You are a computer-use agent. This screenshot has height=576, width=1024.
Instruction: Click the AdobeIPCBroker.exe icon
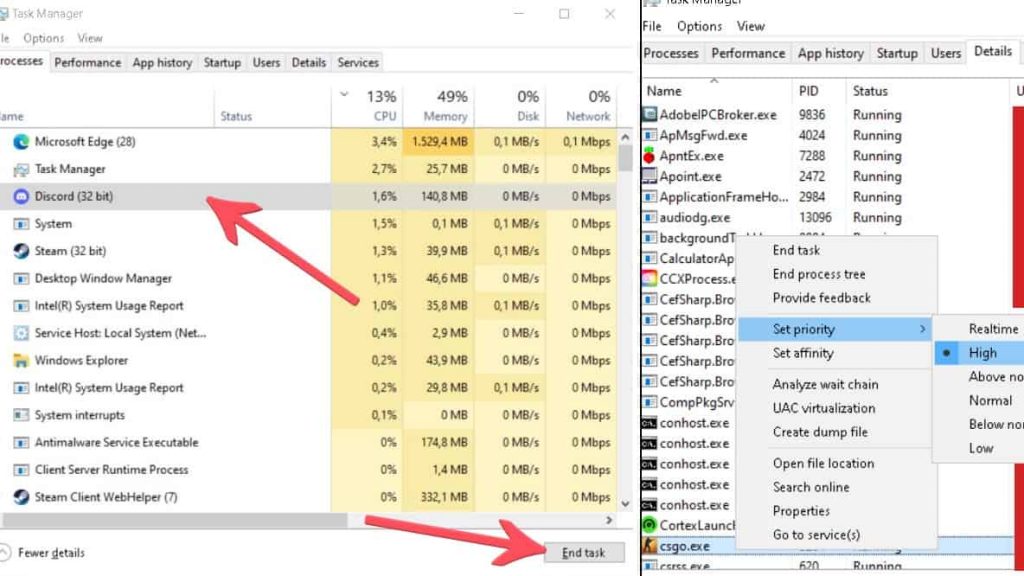(x=649, y=115)
